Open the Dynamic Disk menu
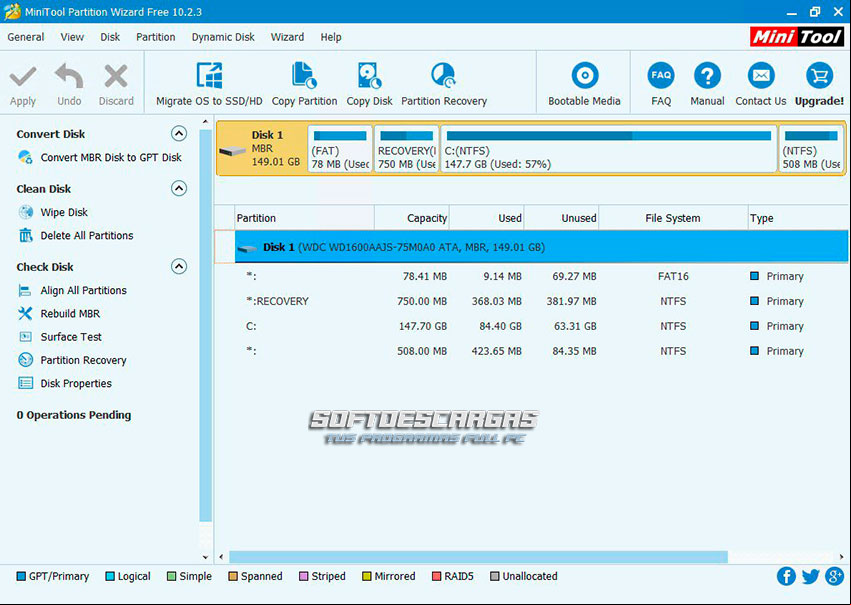 (223, 37)
